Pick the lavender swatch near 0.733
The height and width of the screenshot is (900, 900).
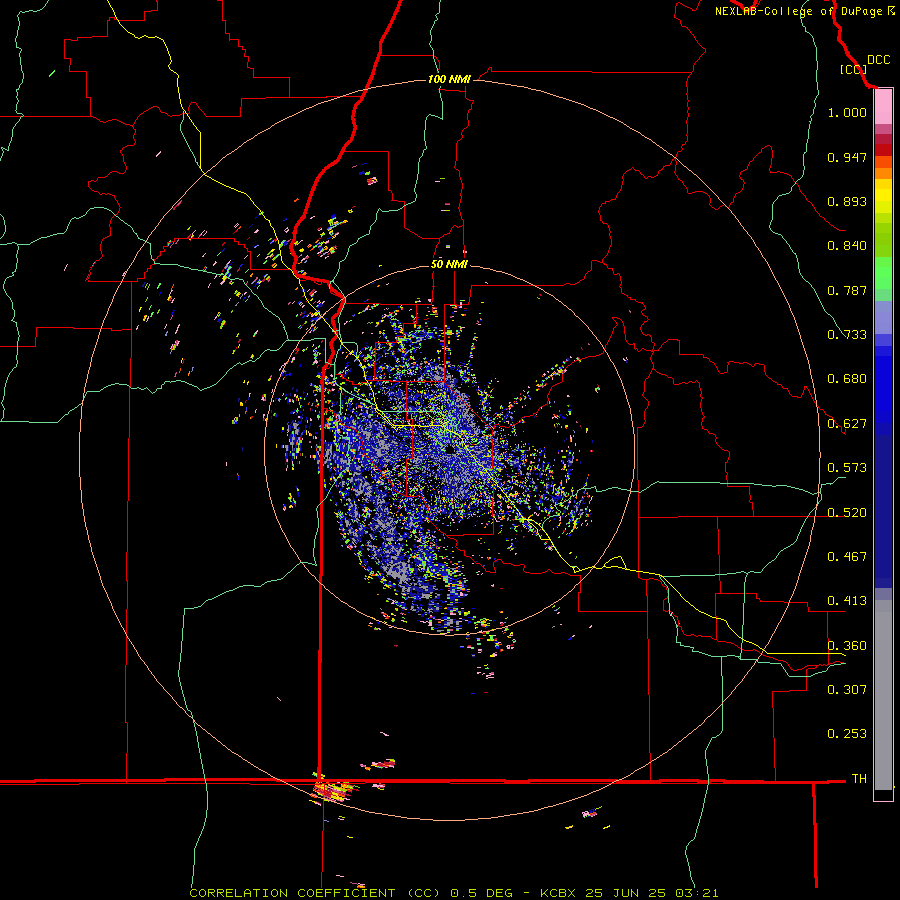[883, 317]
